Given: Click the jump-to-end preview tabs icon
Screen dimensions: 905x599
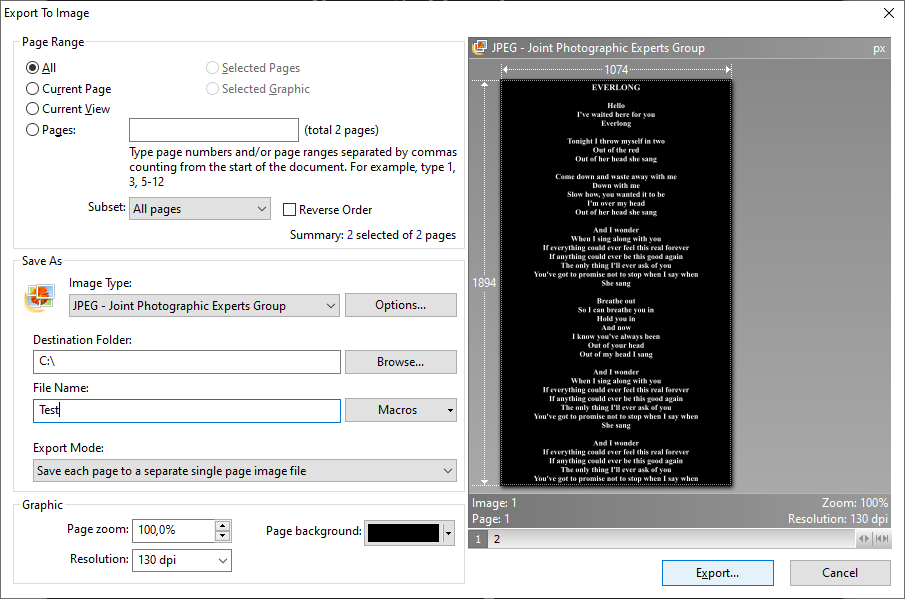Looking at the screenshot, I should click(x=882, y=538).
